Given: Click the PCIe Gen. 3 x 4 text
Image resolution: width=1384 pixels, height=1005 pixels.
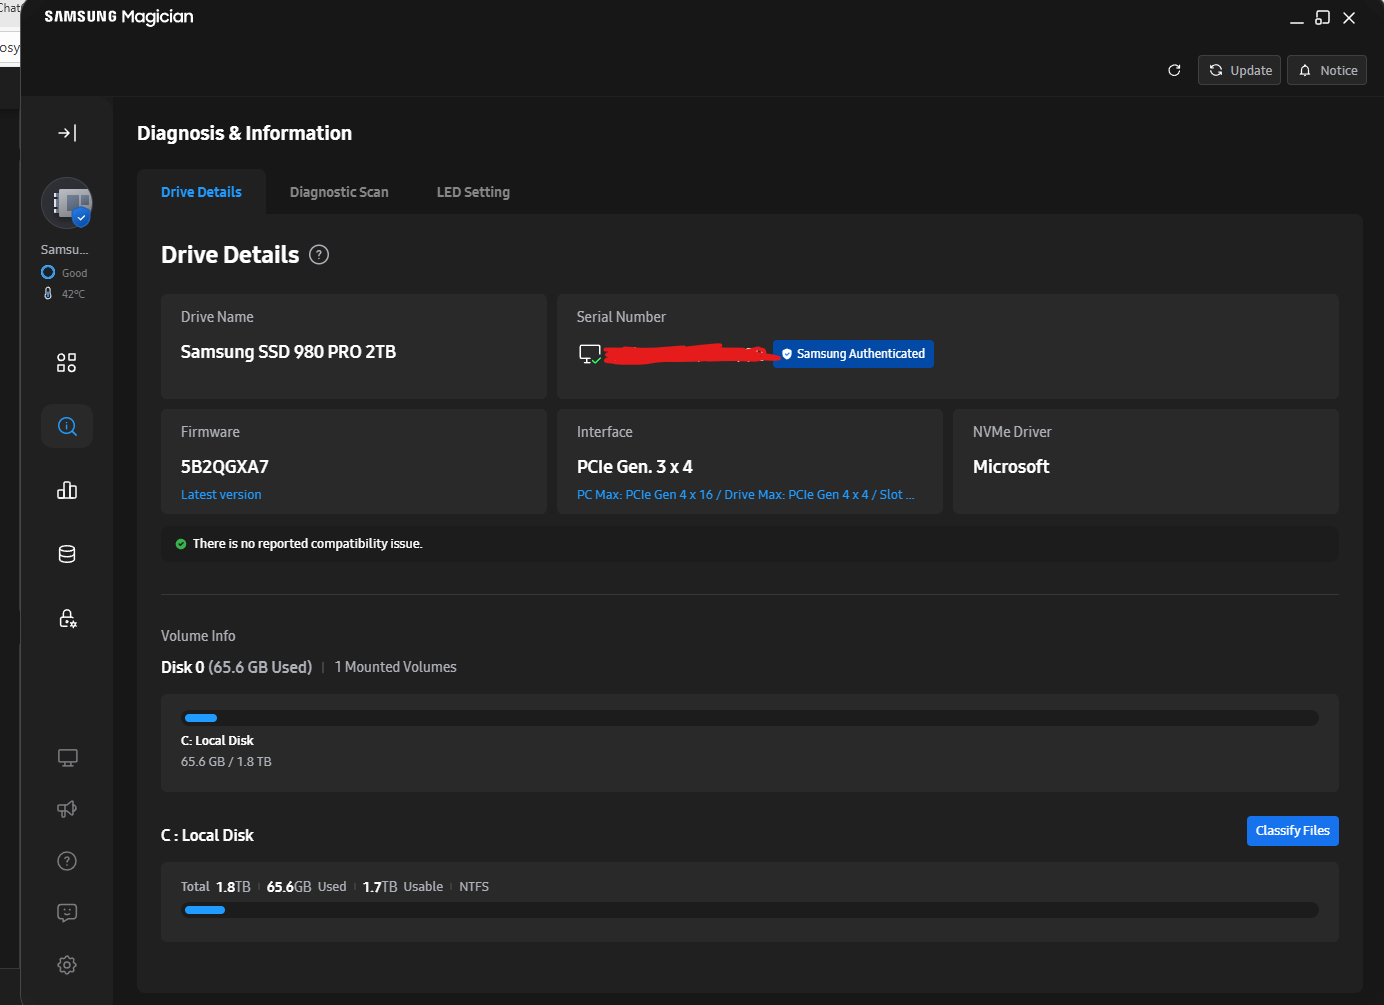Looking at the screenshot, I should [x=635, y=467].
